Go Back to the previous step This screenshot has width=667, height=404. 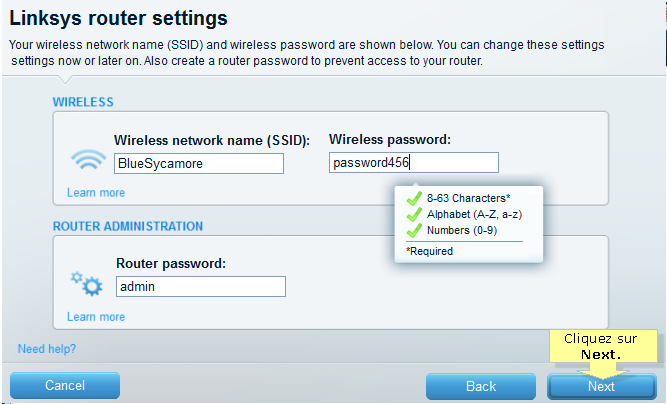[481, 386]
